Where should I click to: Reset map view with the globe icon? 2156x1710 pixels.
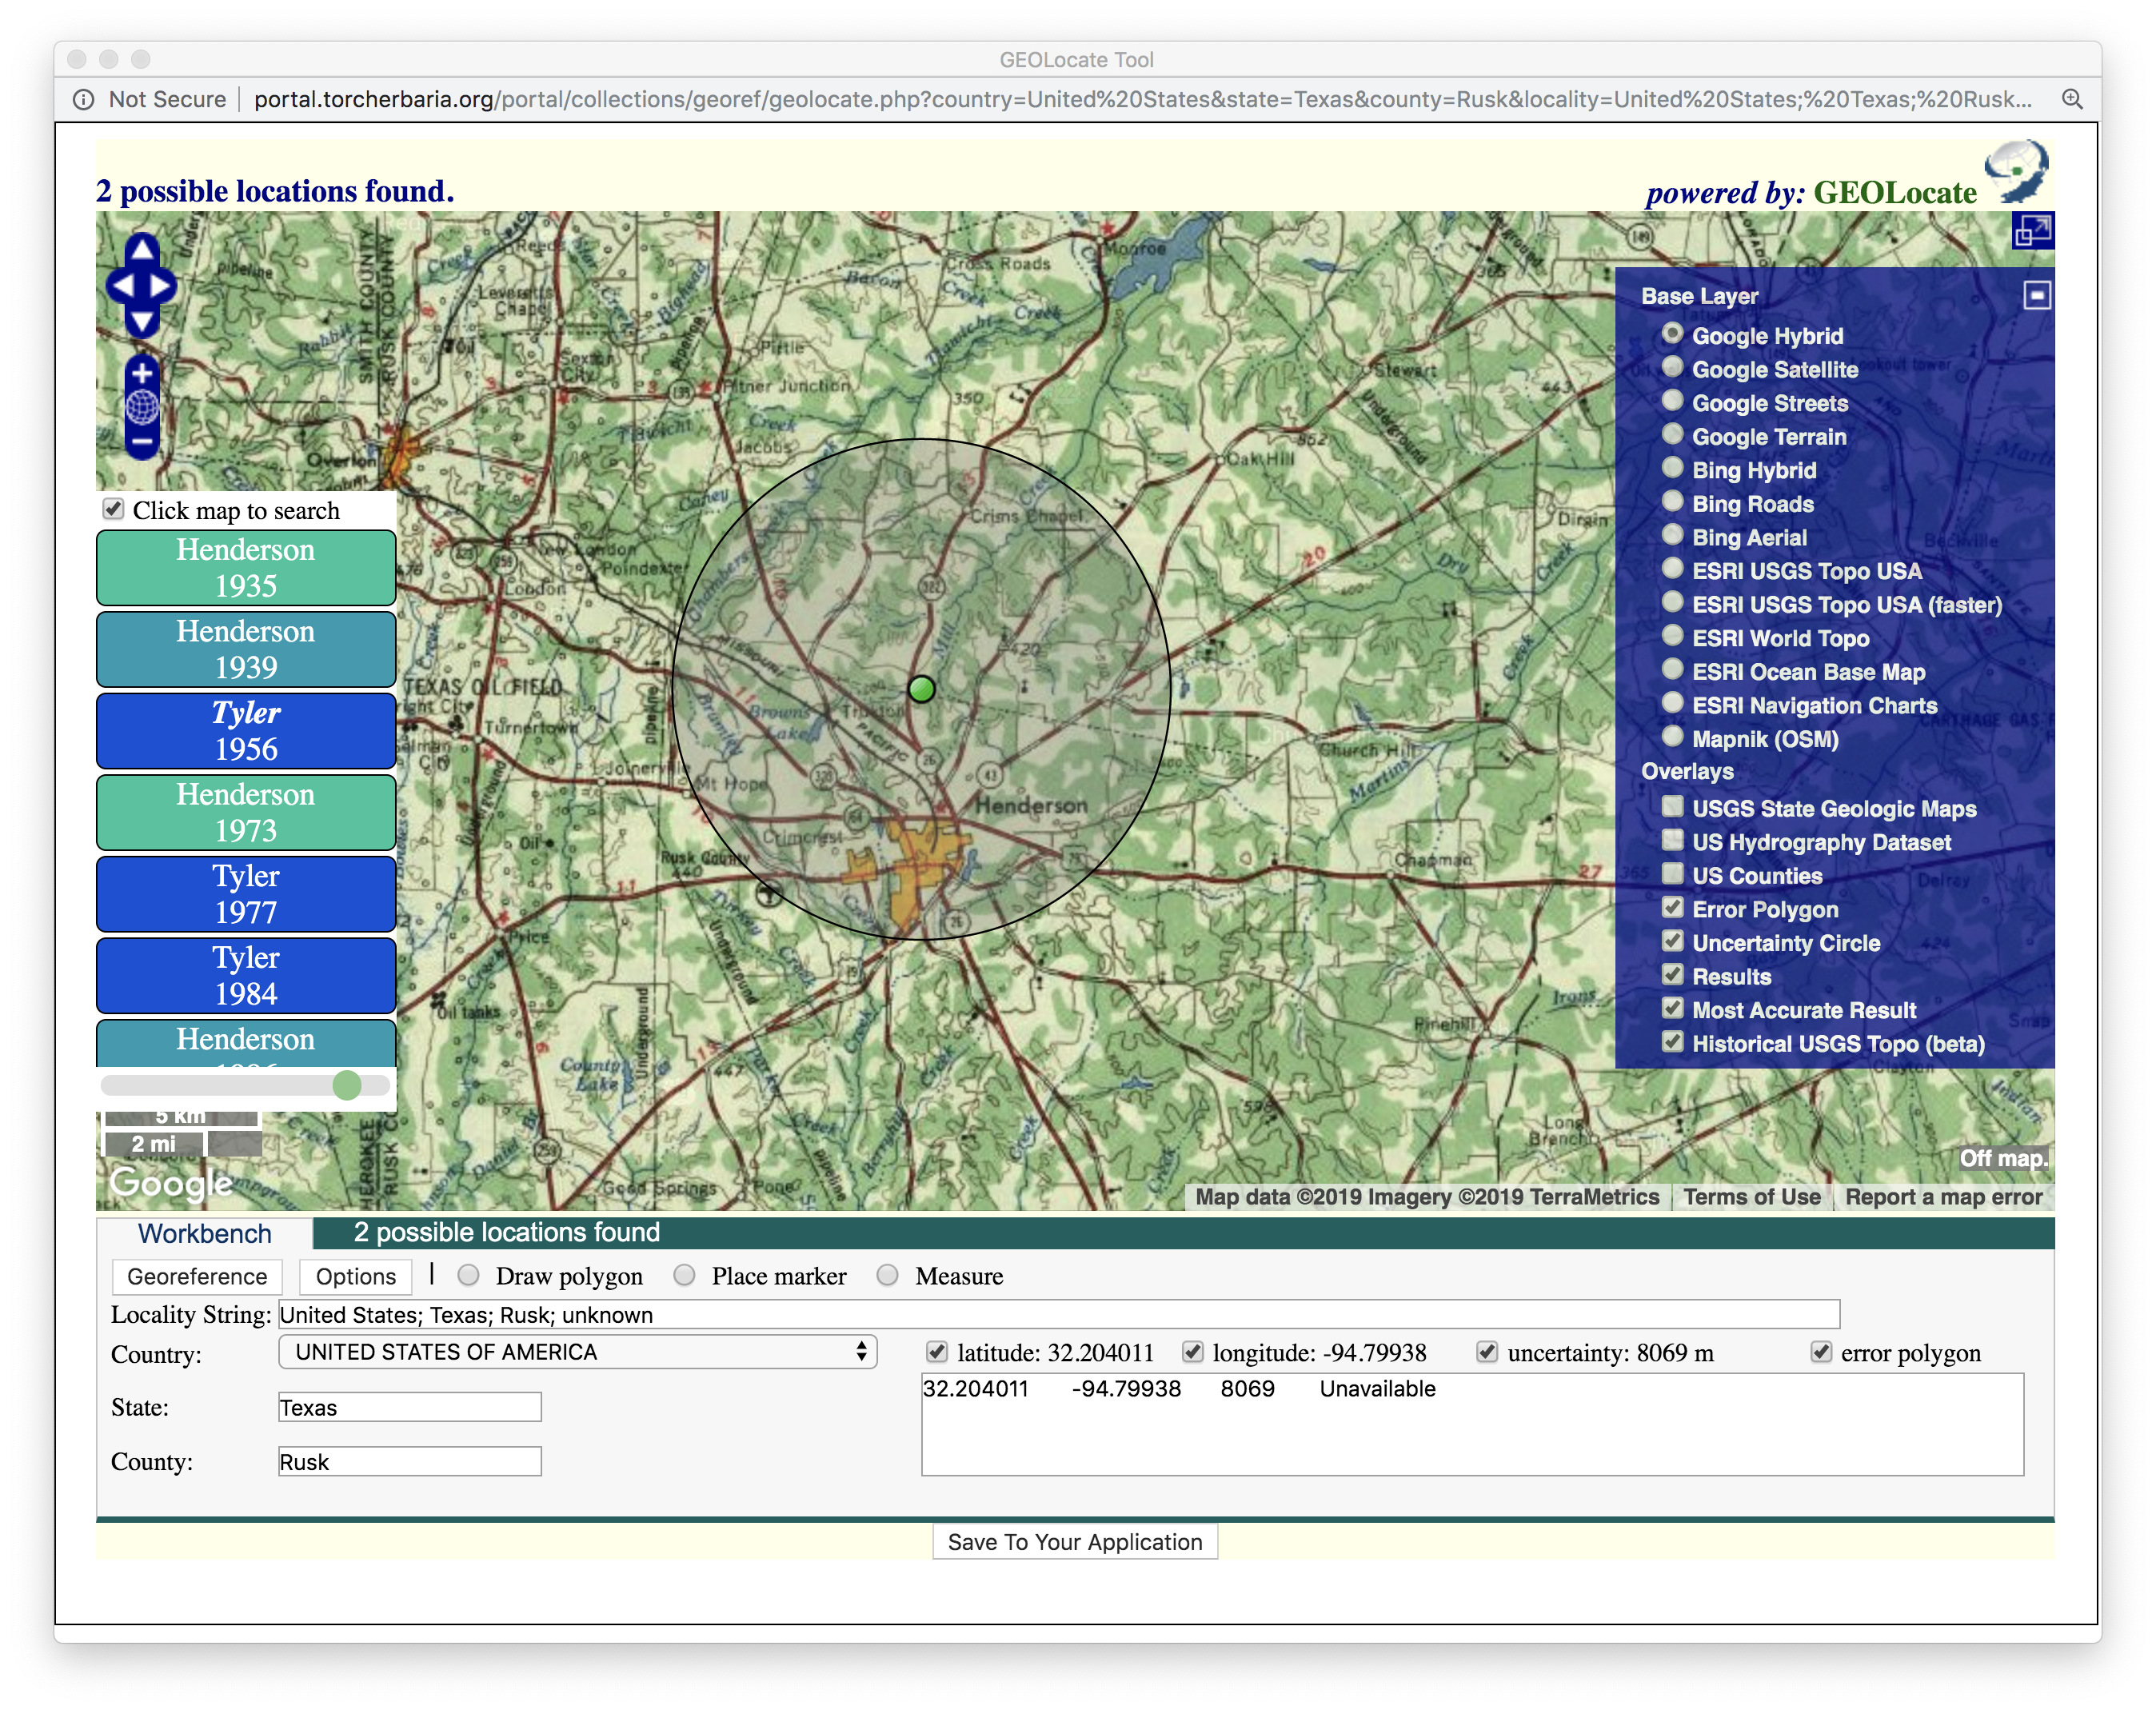coord(142,407)
